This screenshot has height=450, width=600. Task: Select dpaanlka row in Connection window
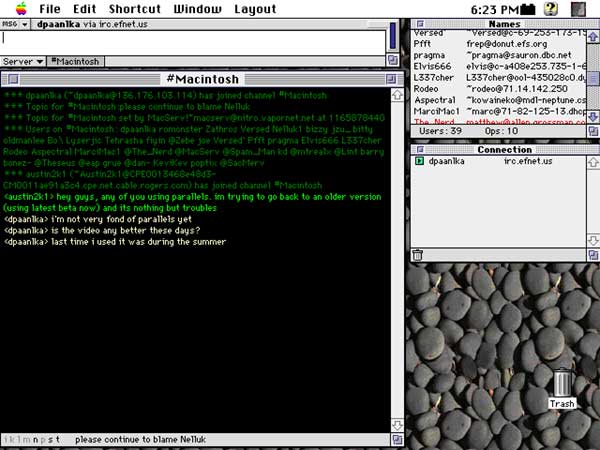point(499,161)
